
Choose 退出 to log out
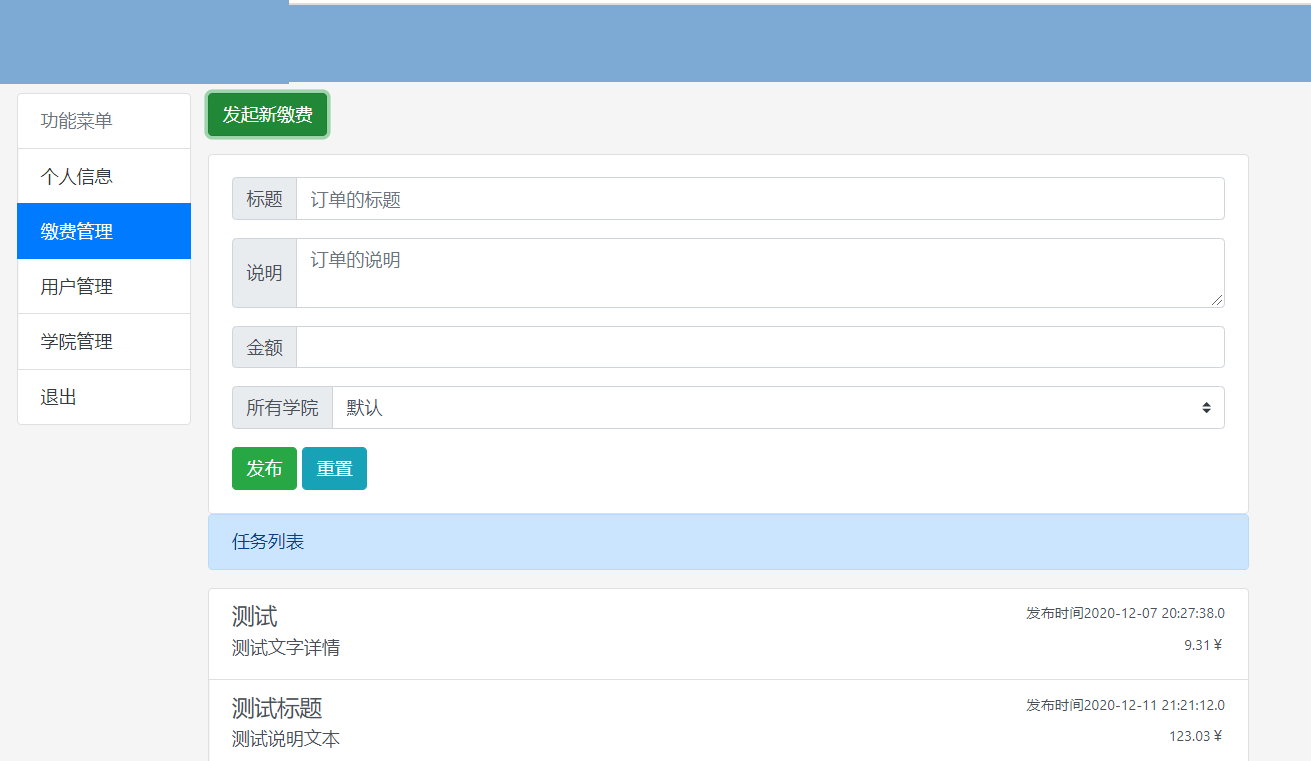click(x=104, y=397)
